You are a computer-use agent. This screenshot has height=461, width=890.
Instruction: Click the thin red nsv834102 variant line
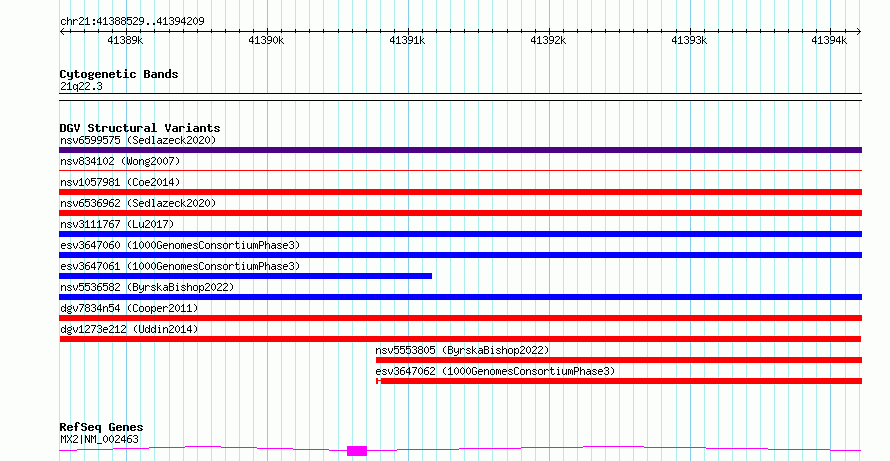click(x=460, y=170)
